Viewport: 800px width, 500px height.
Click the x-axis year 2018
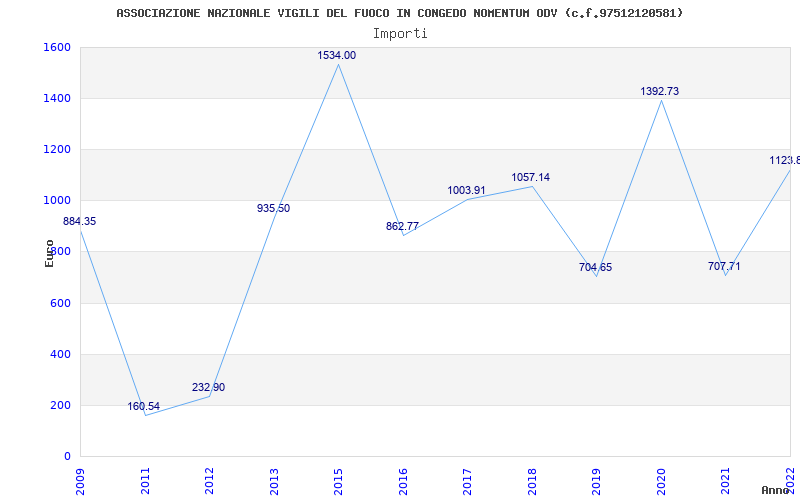click(532, 481)
